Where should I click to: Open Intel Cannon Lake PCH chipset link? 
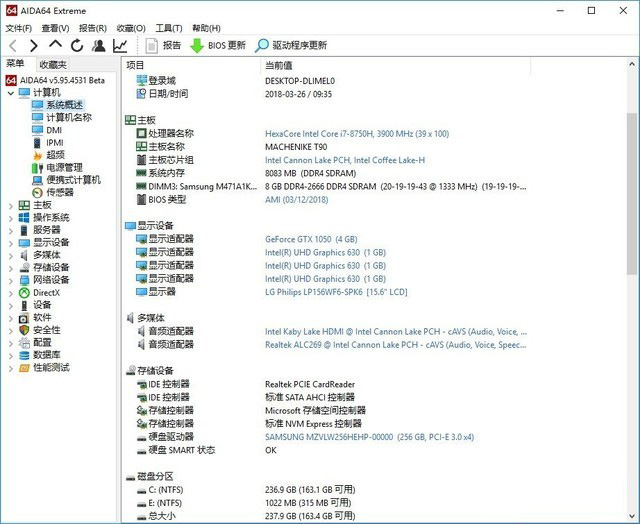(x=345, y=160)
